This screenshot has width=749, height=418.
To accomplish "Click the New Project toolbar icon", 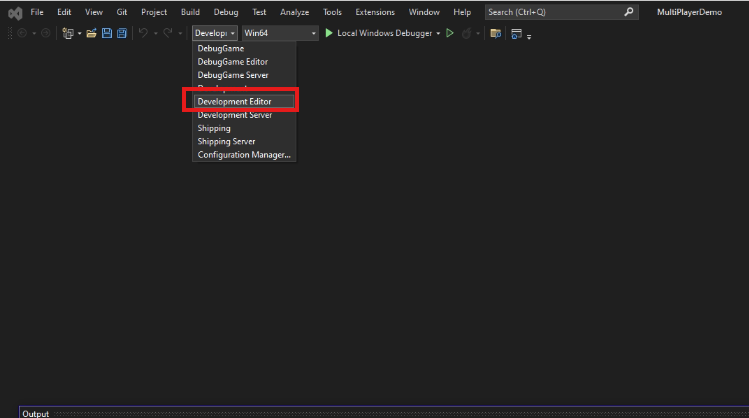I will [x=68, y=33].
